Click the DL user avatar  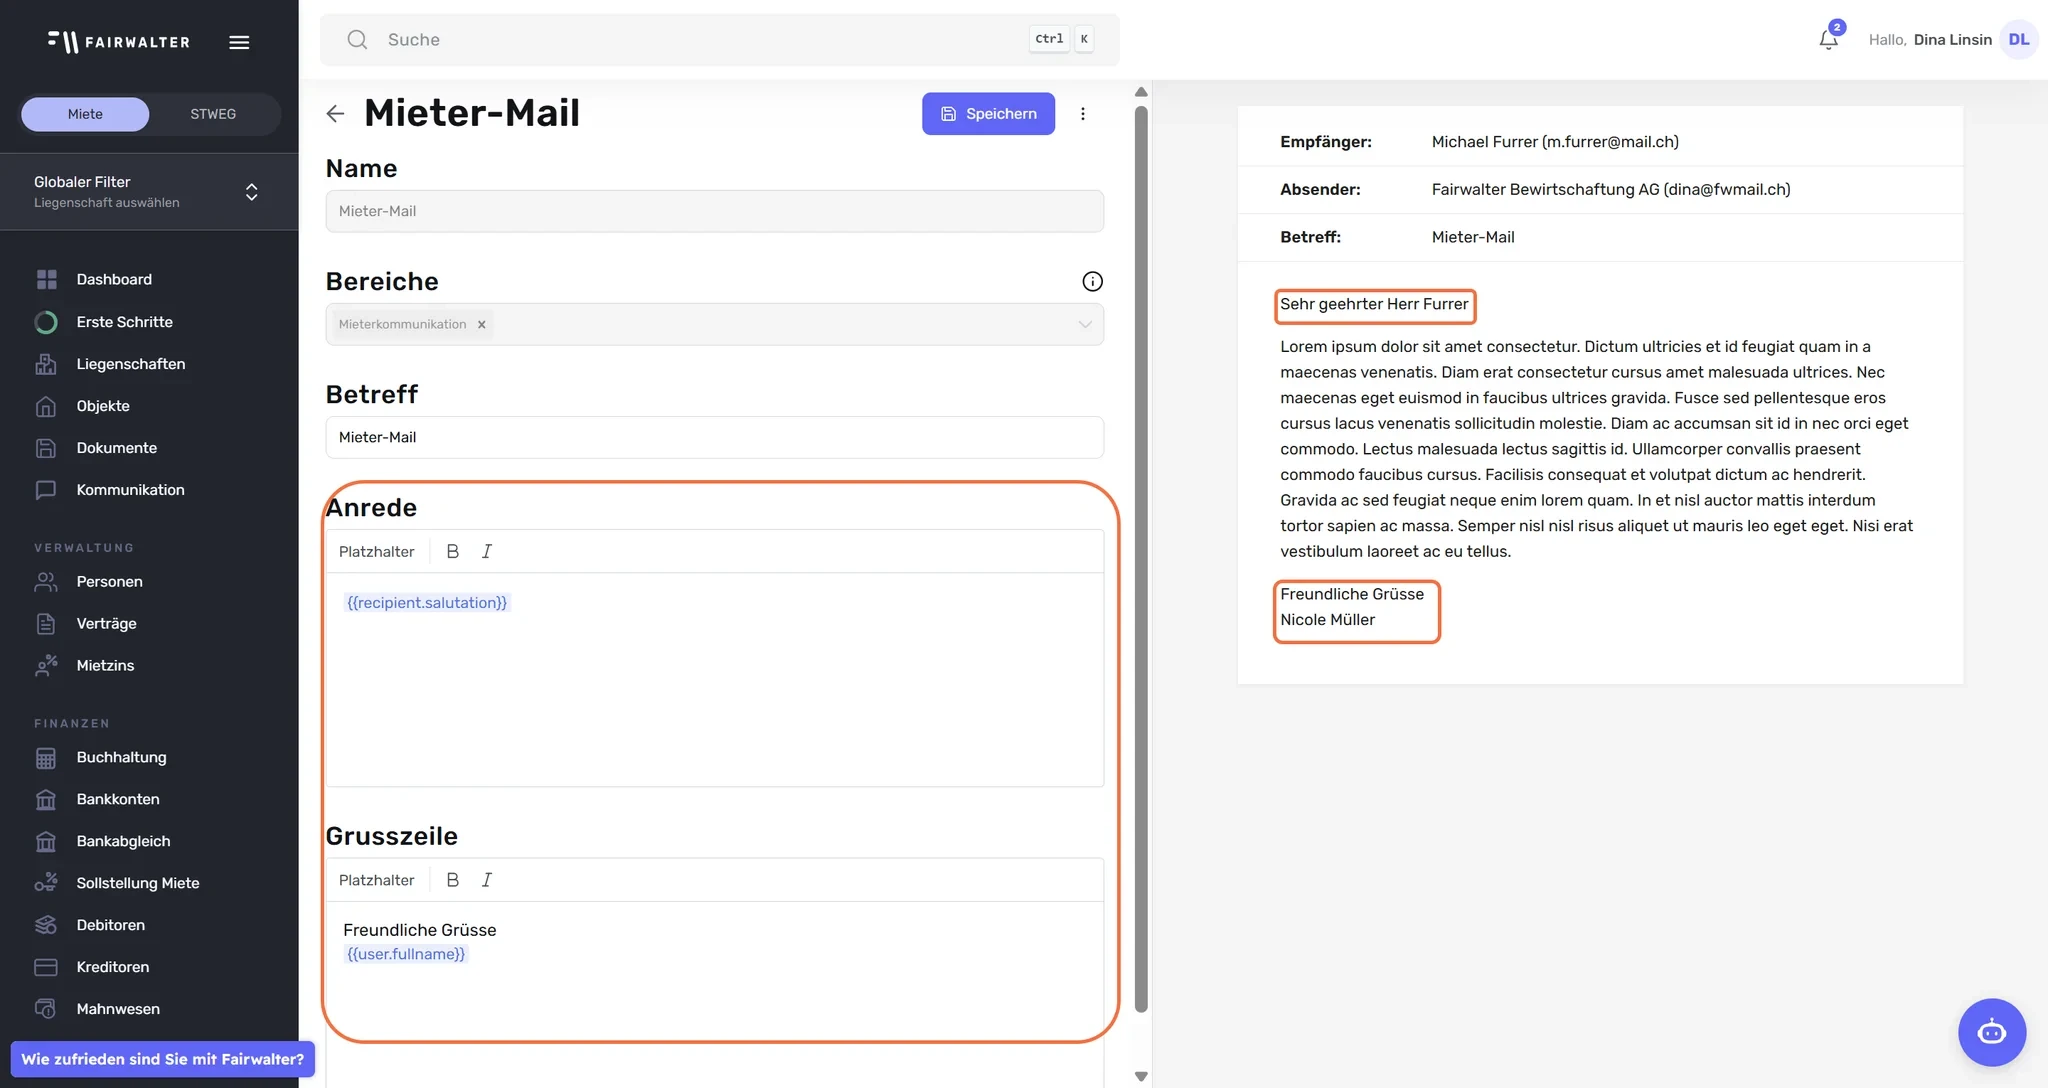[x=2018, y=40]
